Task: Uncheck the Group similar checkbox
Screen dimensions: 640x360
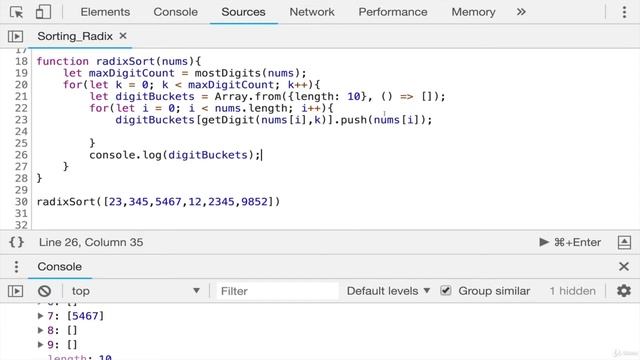Action: 446,291
